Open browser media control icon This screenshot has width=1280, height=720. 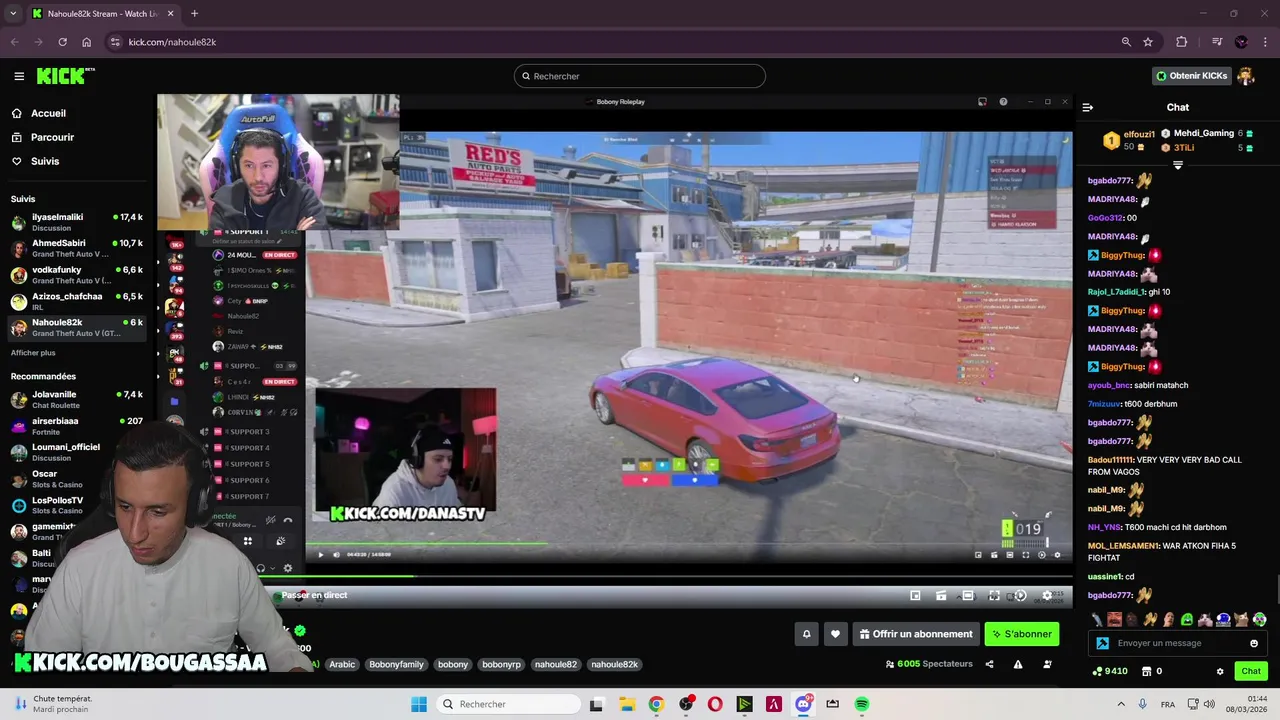(1217, 42)
